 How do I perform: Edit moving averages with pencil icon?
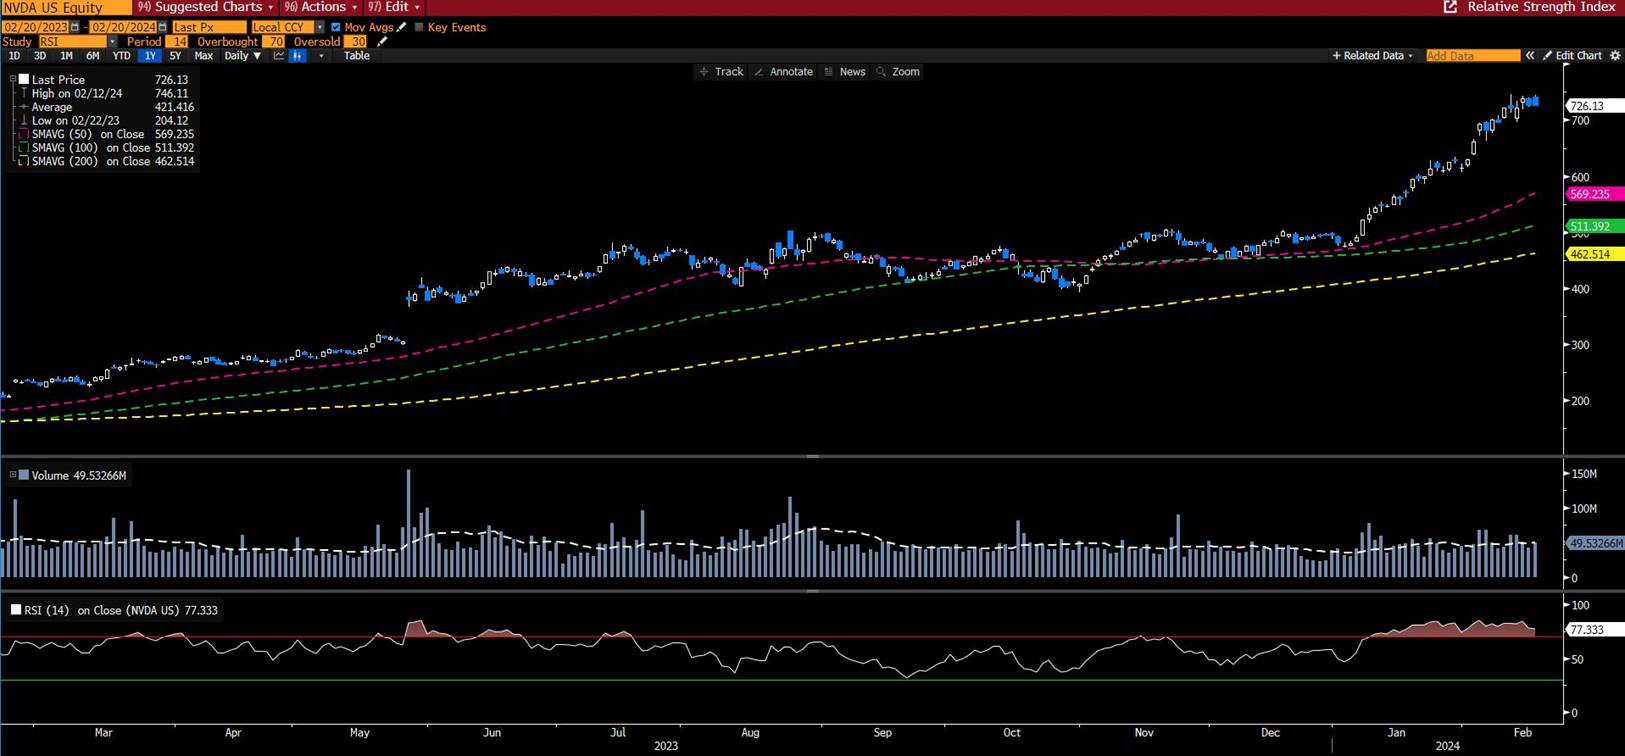tap(402, 27)
